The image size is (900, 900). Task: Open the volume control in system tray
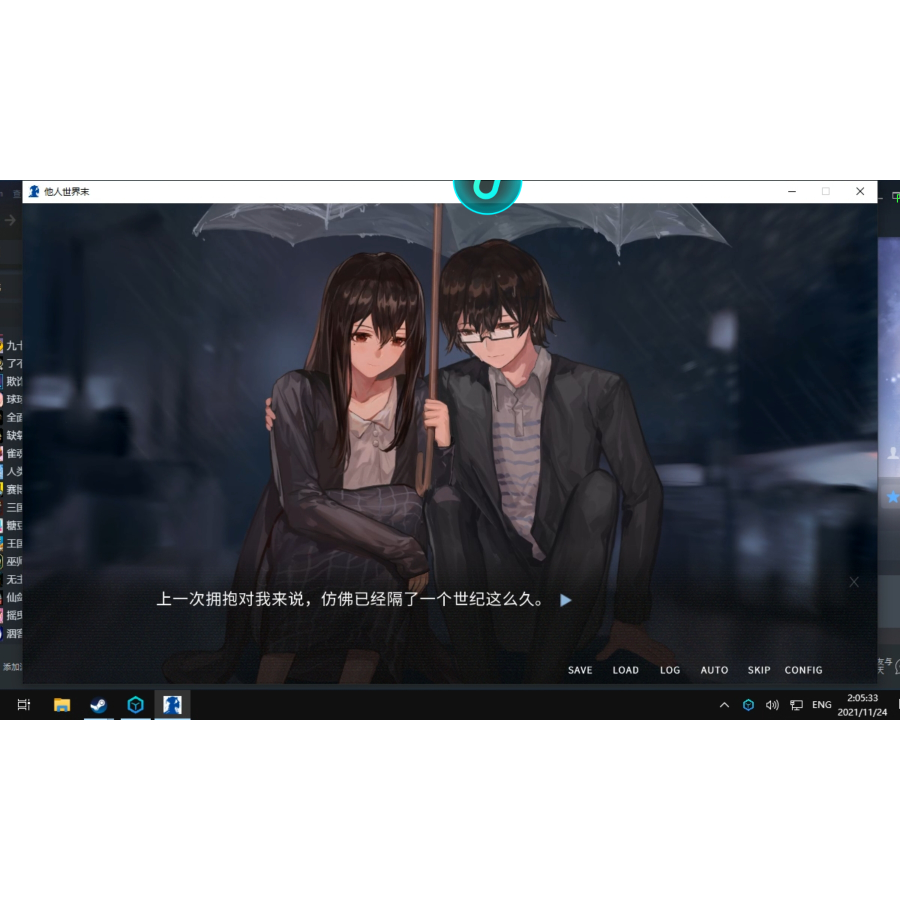point(772,705)
